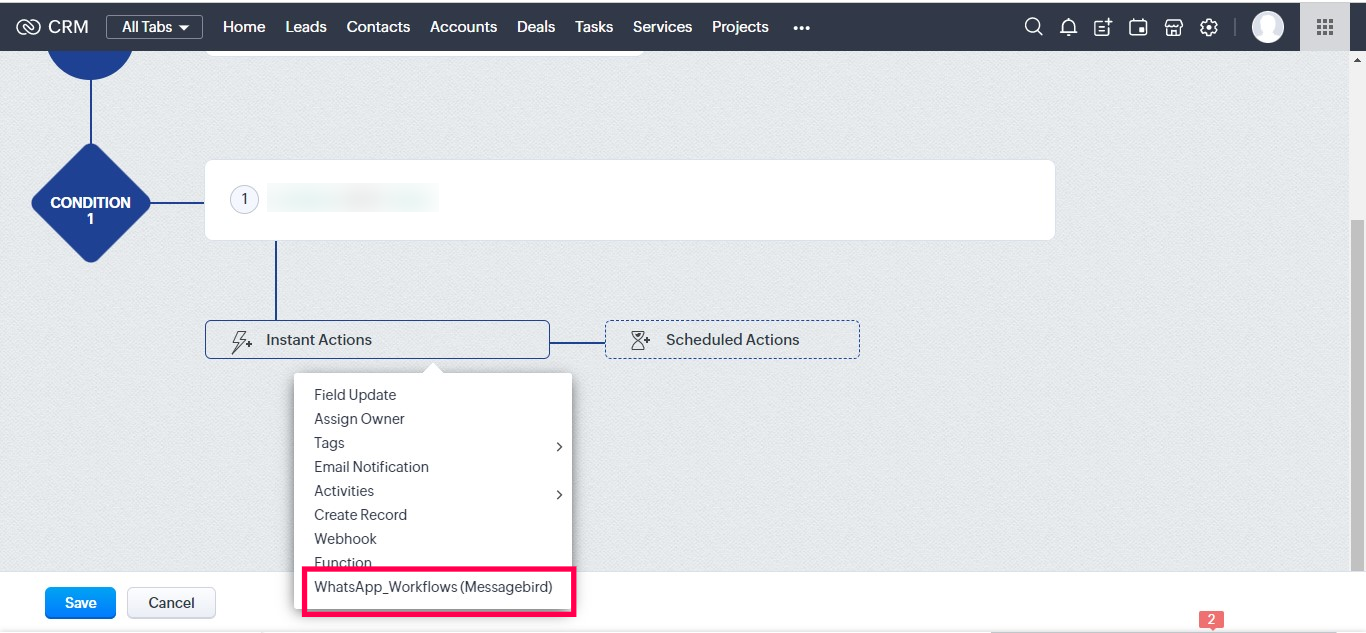Select WhatsApp_Workflows (Messagebird) action

pyautogui.click(x=433, y=587)
